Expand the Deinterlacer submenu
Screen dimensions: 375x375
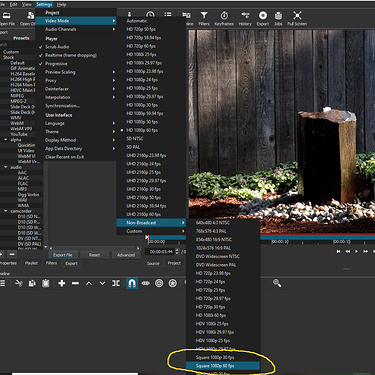click(x=76, y=89)
